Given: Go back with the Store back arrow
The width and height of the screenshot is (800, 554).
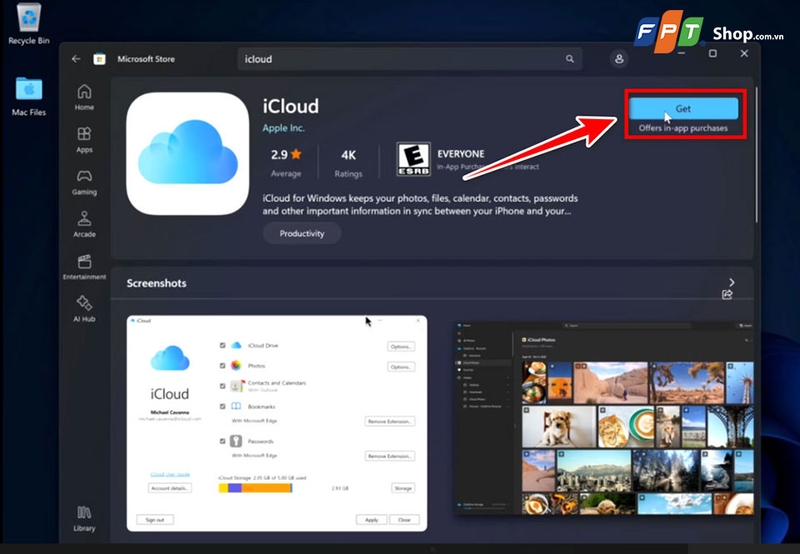Looking at the screenshot, I should (x=76, y=59).
